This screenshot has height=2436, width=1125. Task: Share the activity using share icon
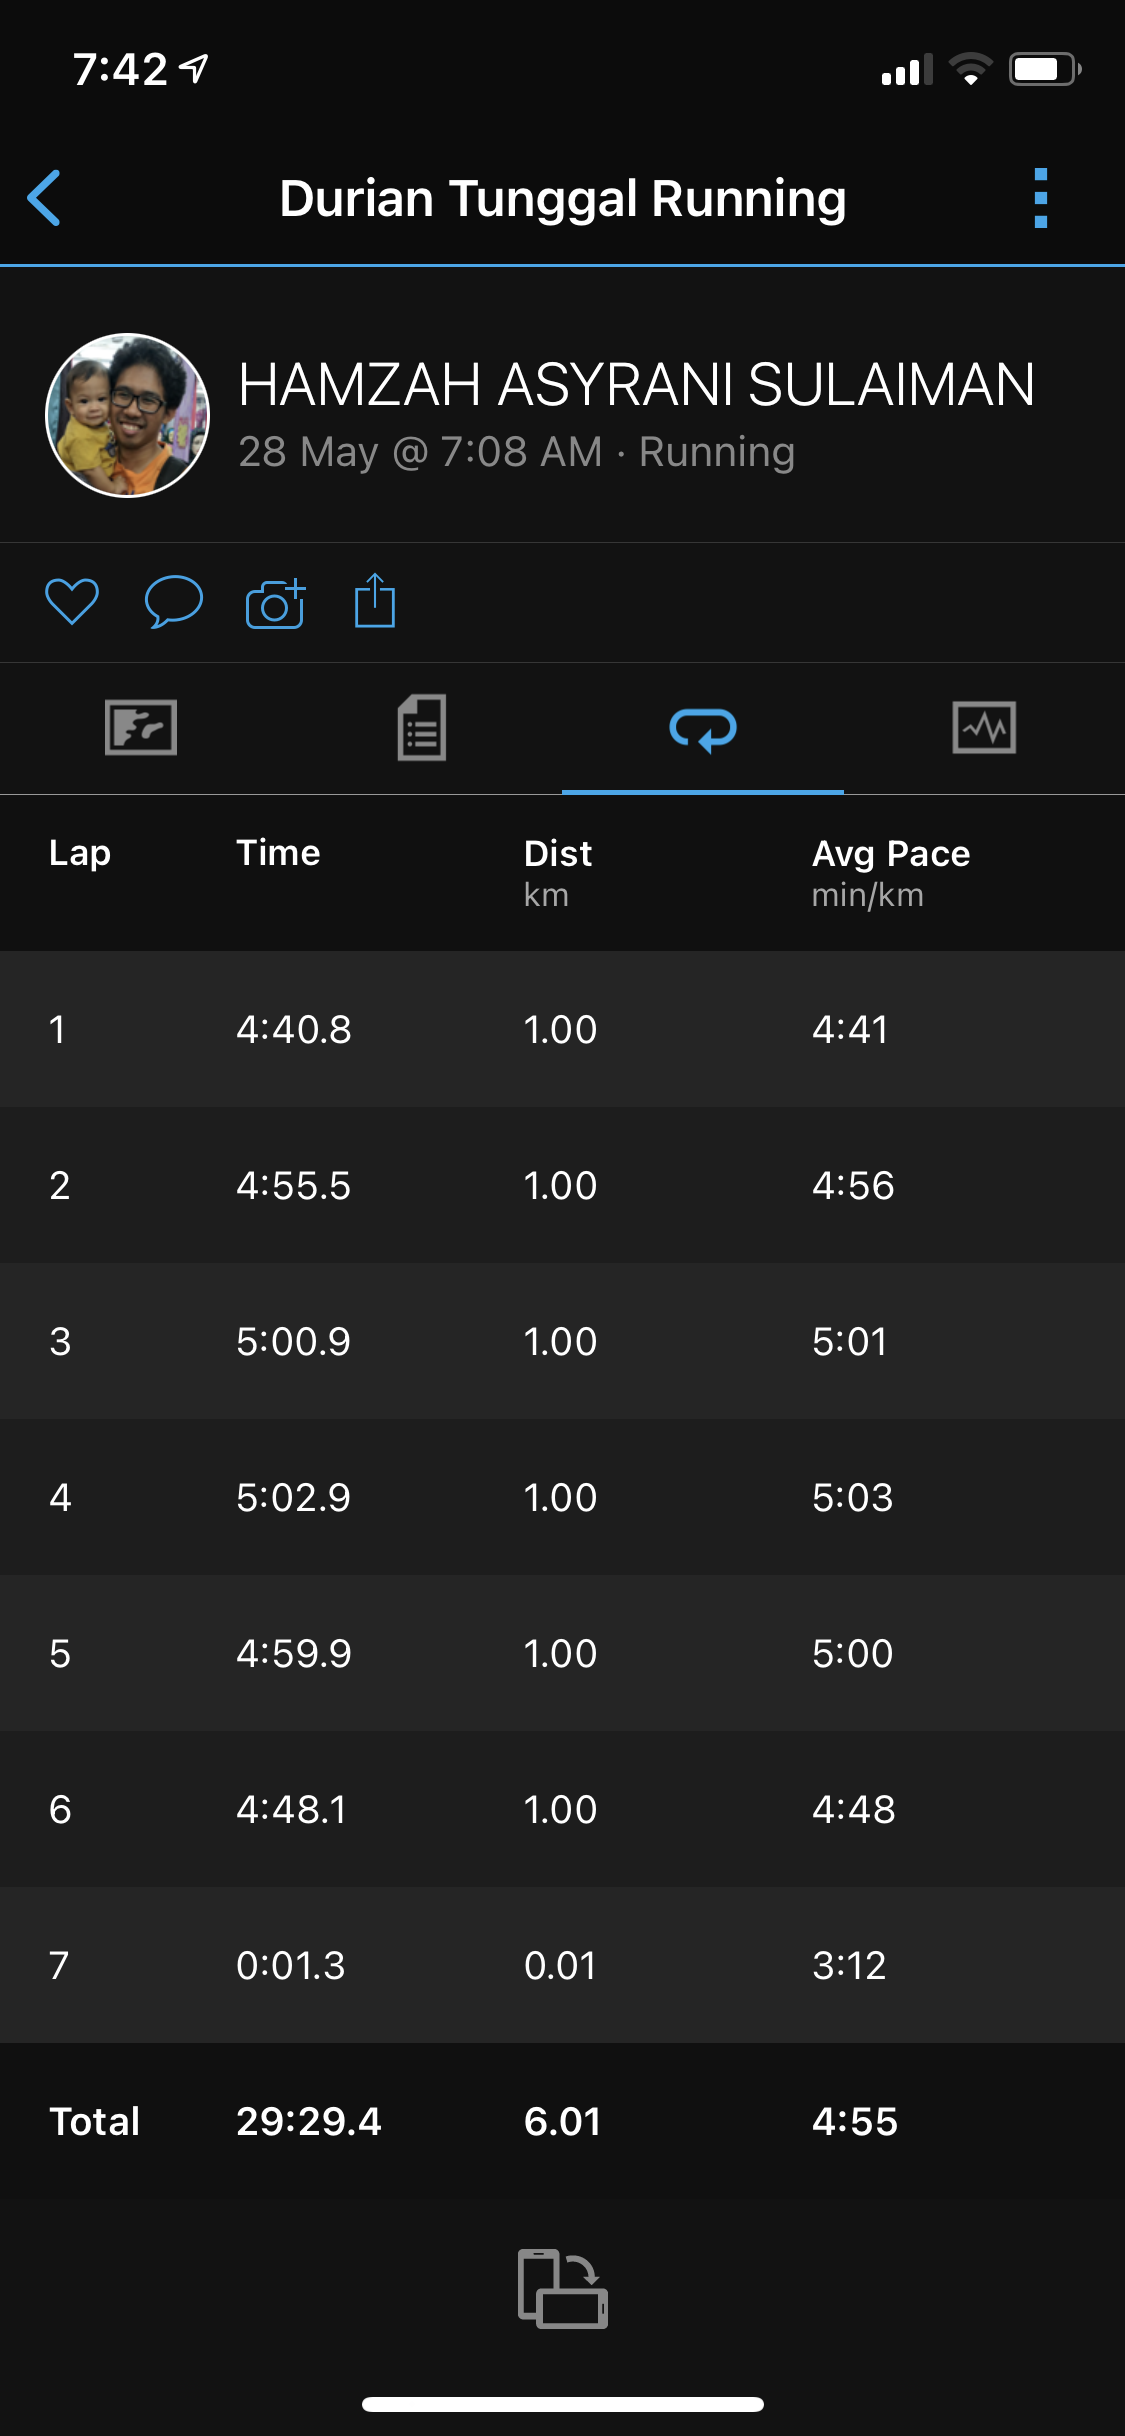point(375,601)
